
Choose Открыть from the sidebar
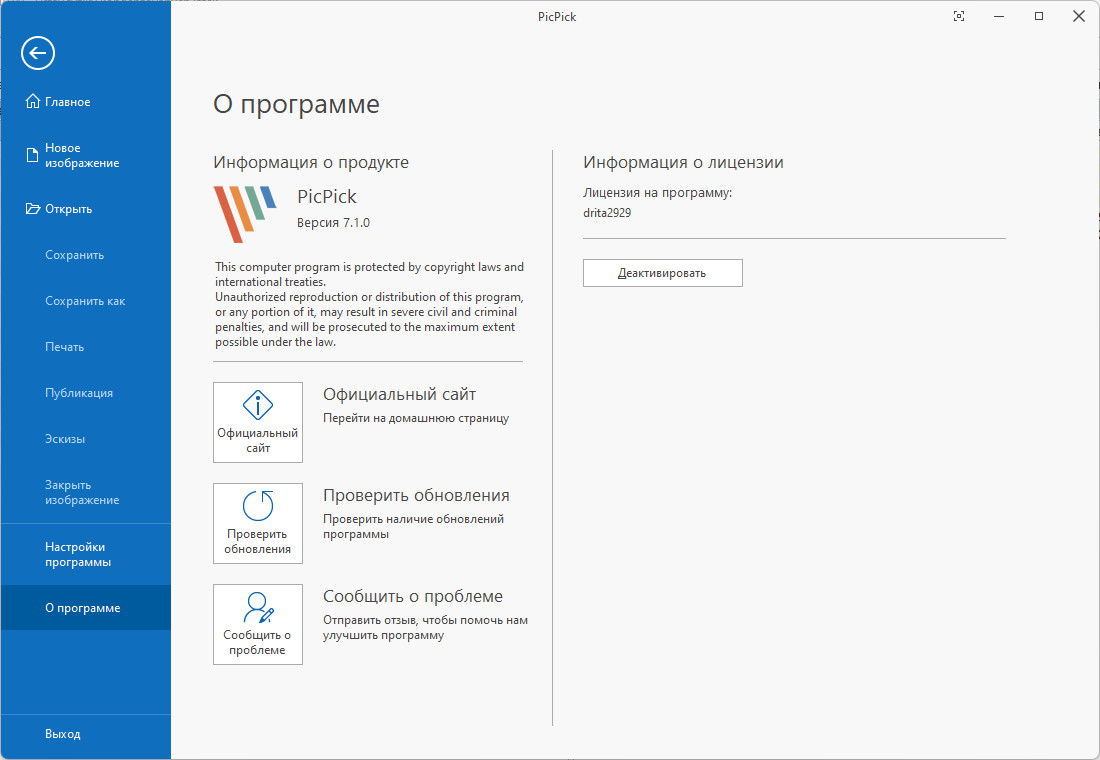[86, 209]
